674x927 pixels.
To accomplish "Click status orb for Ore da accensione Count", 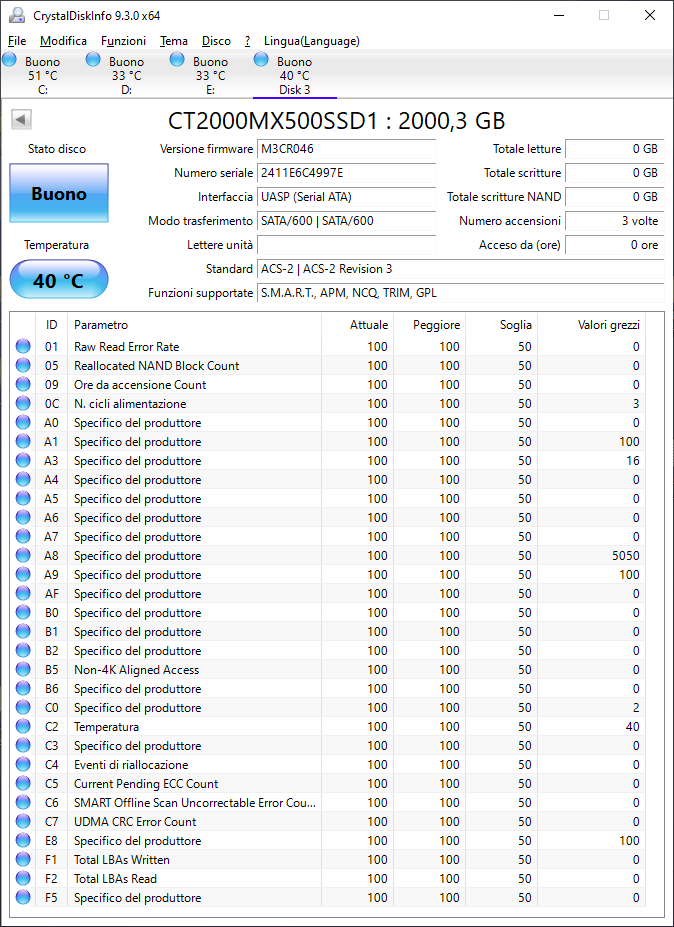I will (x=23, y=384).
